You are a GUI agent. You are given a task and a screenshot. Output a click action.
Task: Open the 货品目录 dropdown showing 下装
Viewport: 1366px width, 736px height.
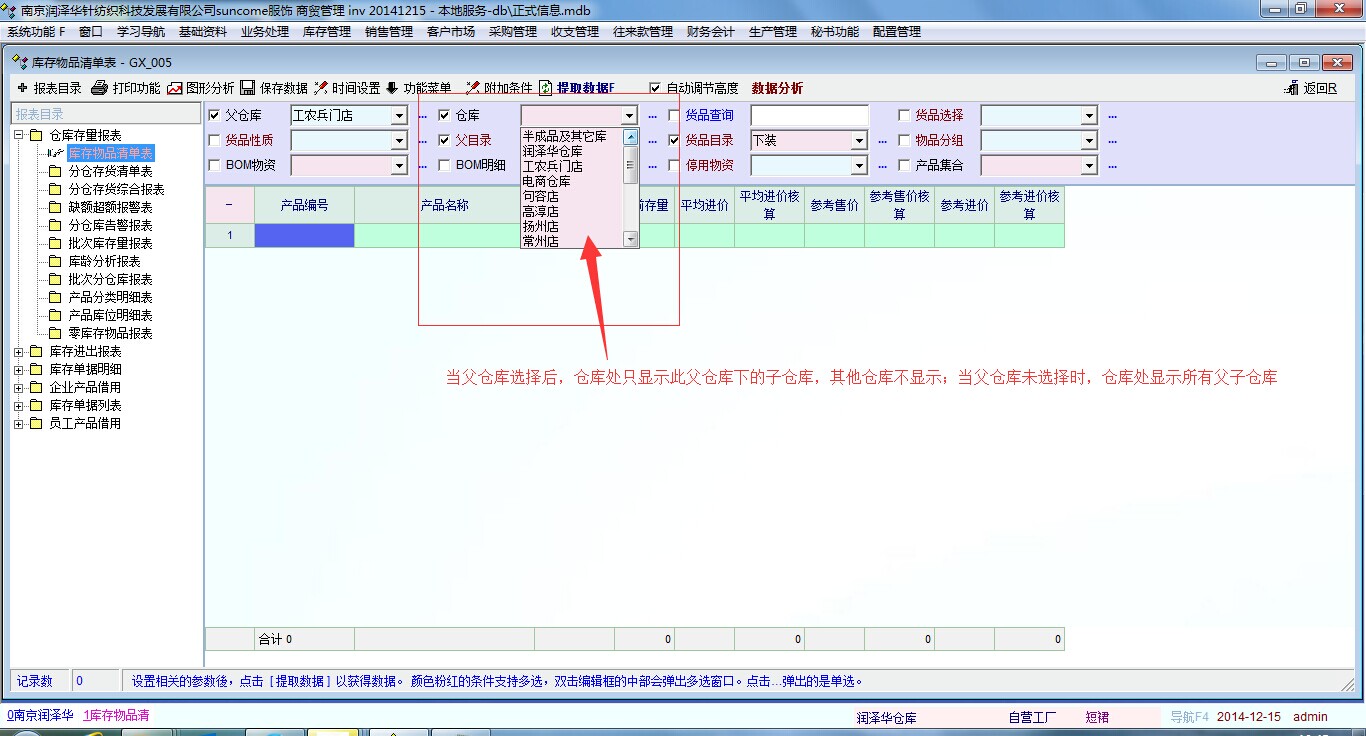(x=859, y=141)
